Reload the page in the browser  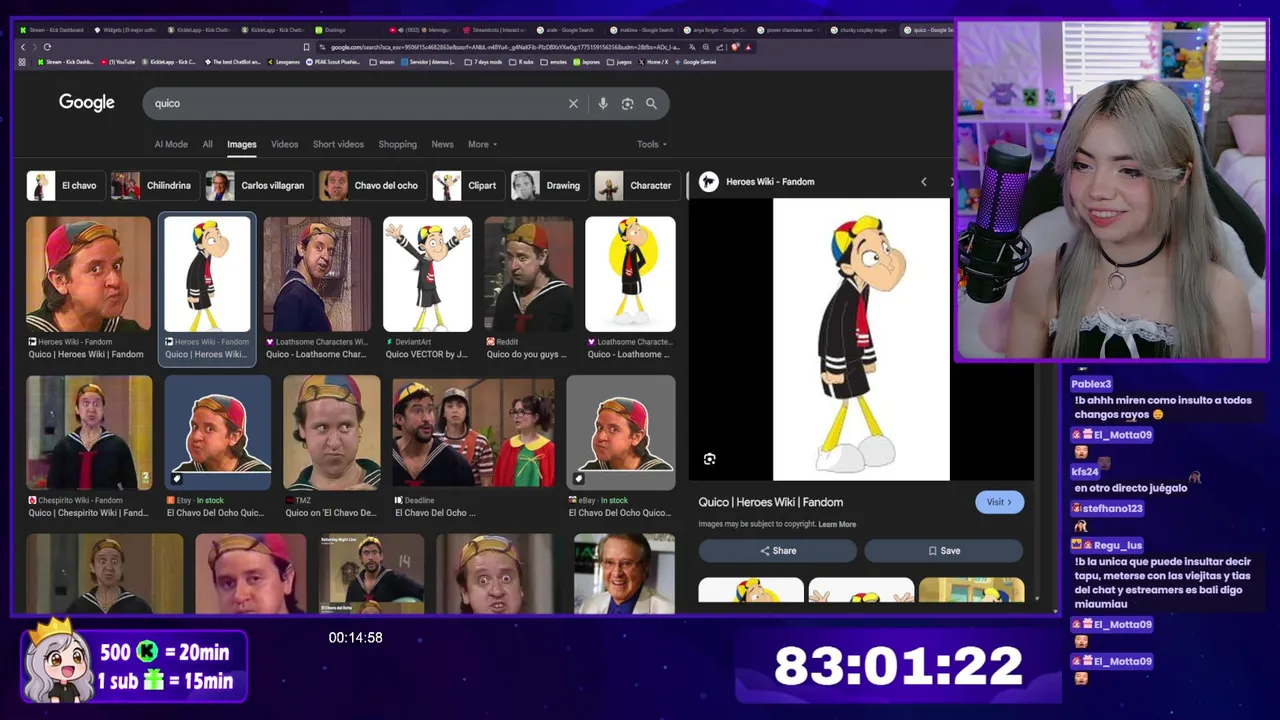(x=47, y=47)
